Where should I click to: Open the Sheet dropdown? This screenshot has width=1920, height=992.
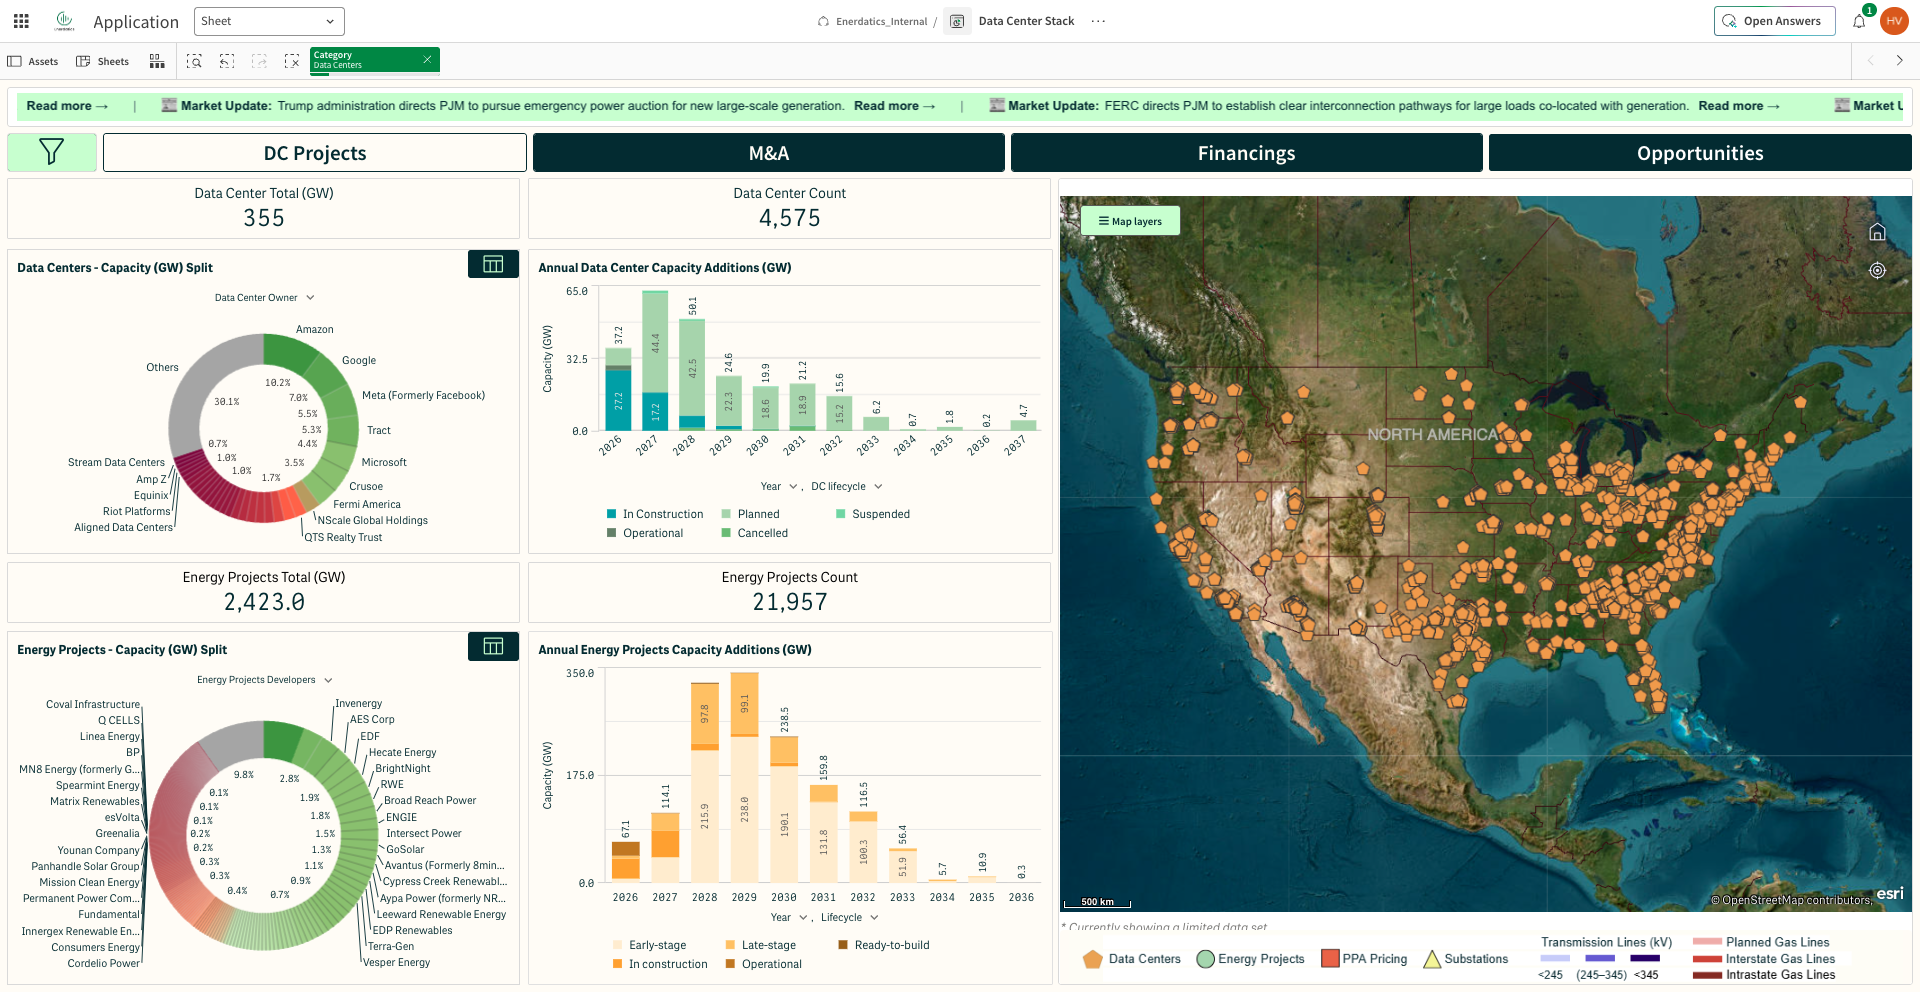(269, 21)
